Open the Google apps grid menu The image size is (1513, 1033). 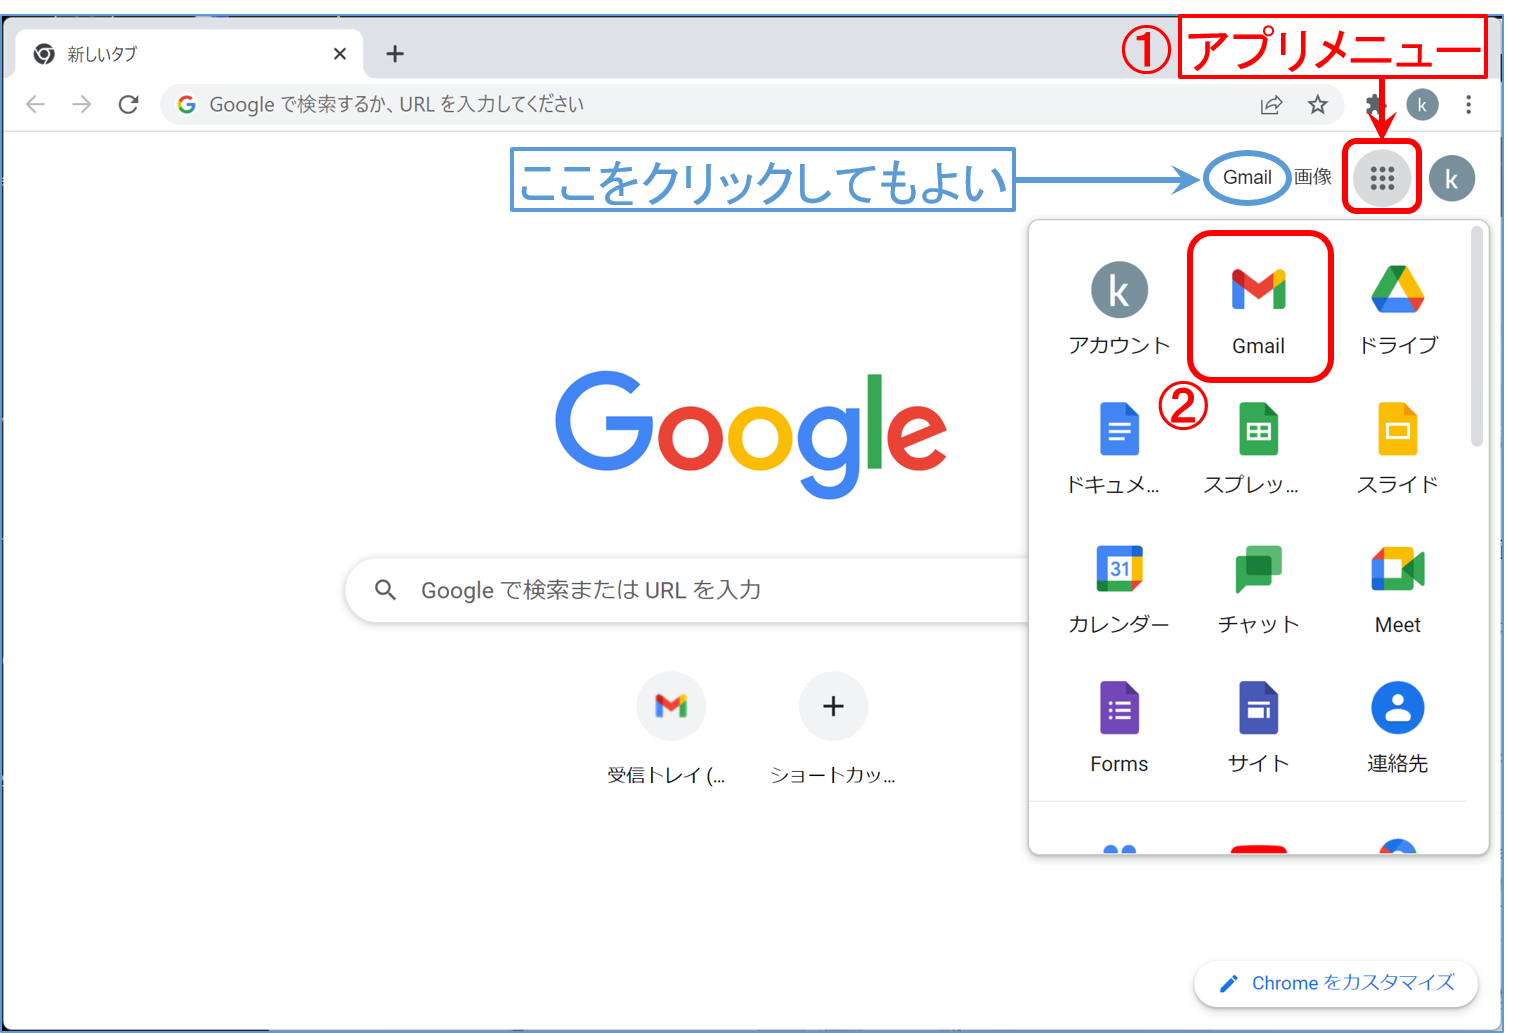[x=1382, y=178]
